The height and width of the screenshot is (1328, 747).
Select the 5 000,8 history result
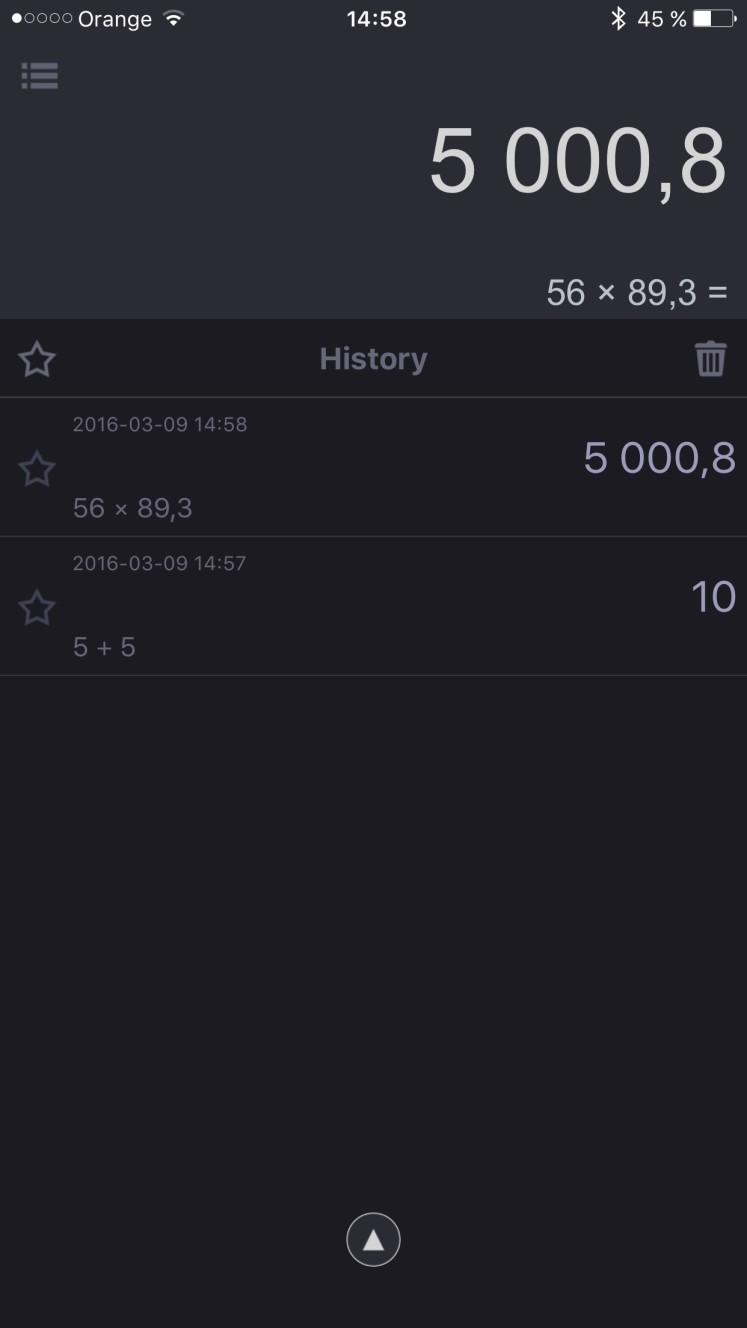(x=659, y=458)
